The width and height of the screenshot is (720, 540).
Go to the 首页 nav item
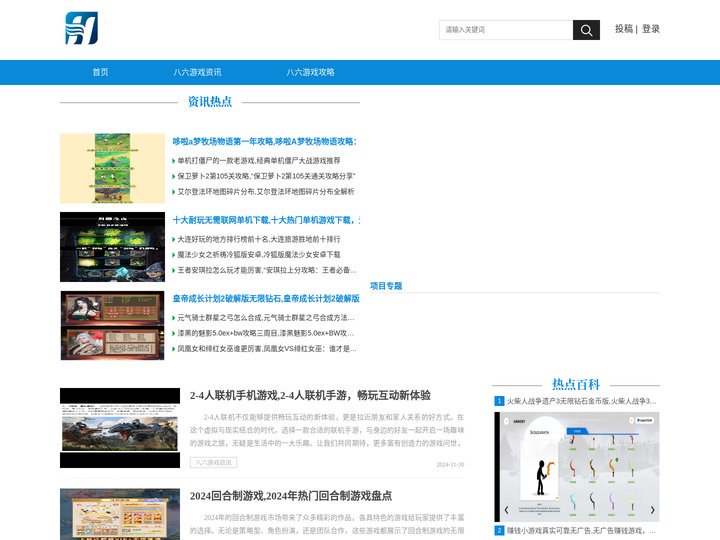click(x=101, y=72)
